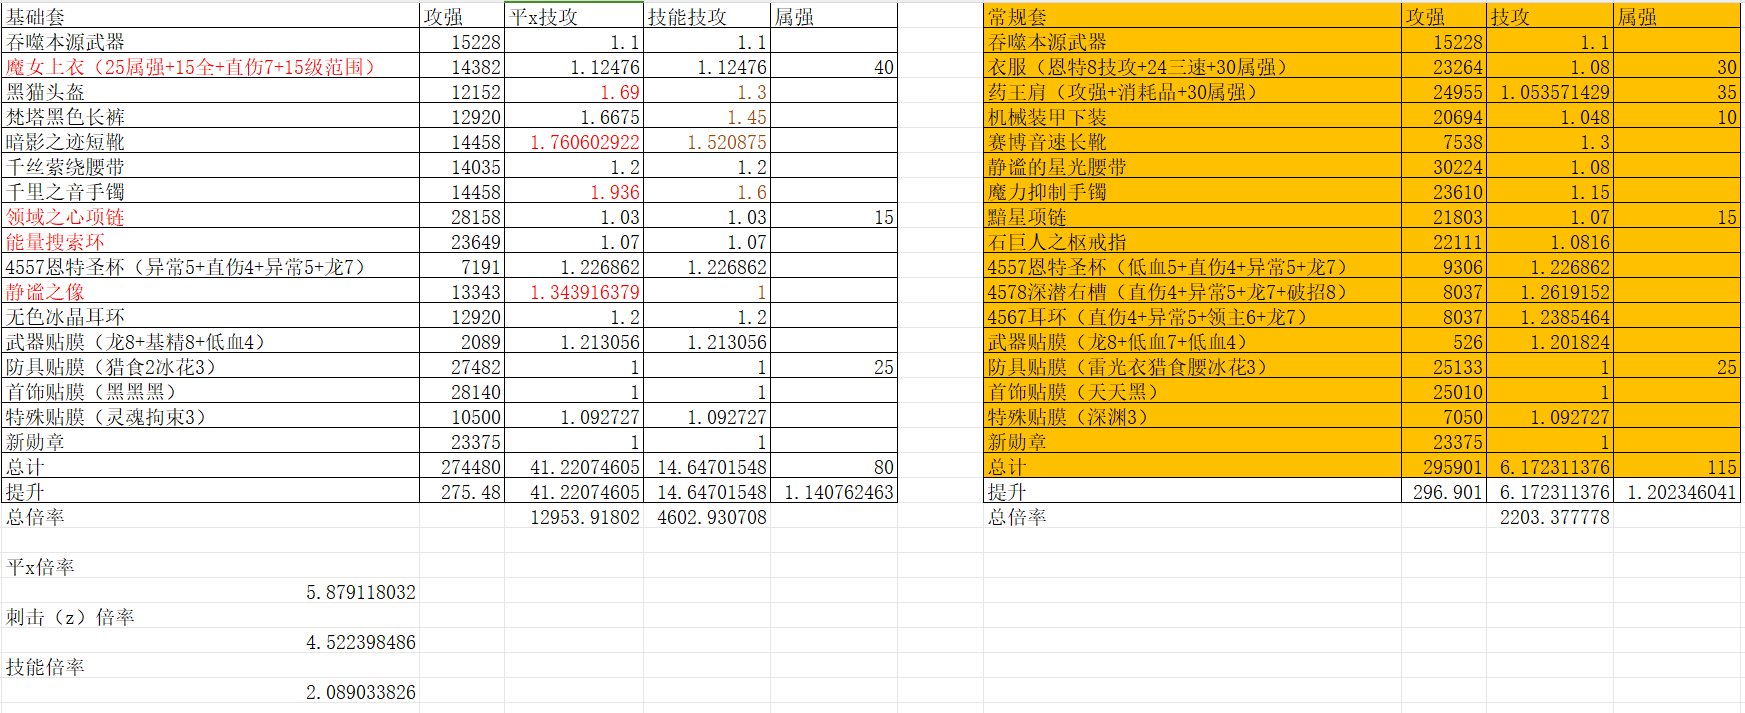Click the 防具贴膜（猎食2冰花3） cell
Viewport: 1745px width, 713px height.
211,367
